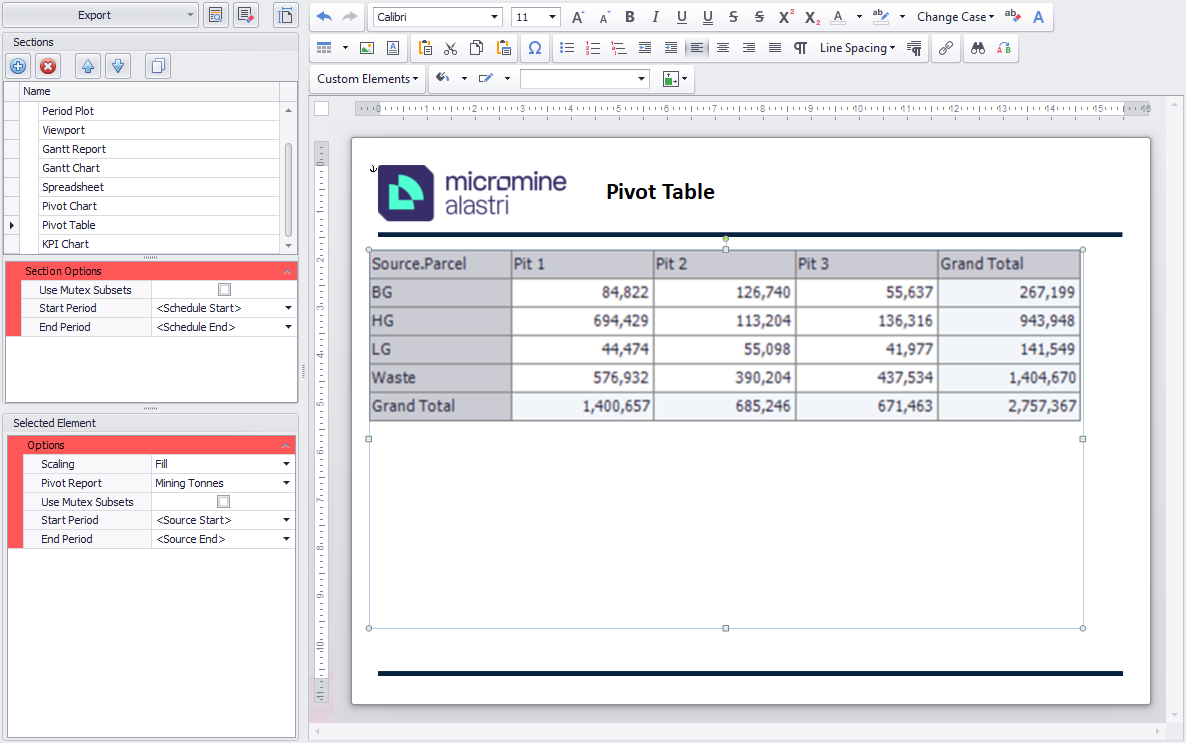Click the print preview icon beside Export
The image size is (1186, 743).
(x=215, y=15)
